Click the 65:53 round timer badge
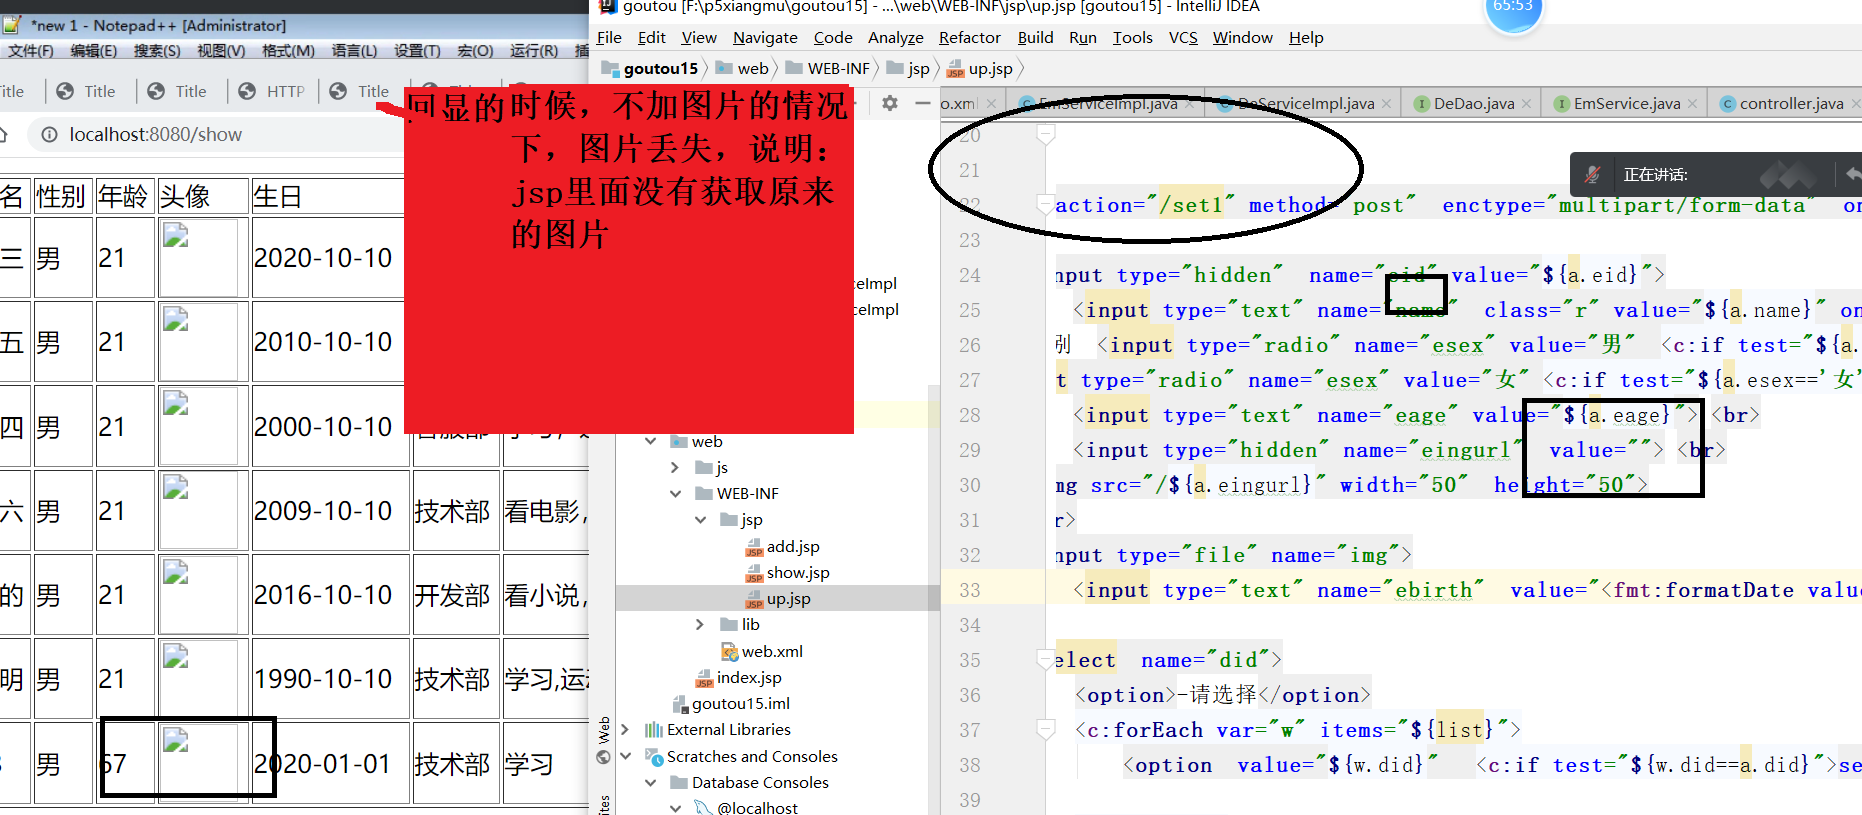This screenshot has height=815, width=1862. tap(1514, 8)
